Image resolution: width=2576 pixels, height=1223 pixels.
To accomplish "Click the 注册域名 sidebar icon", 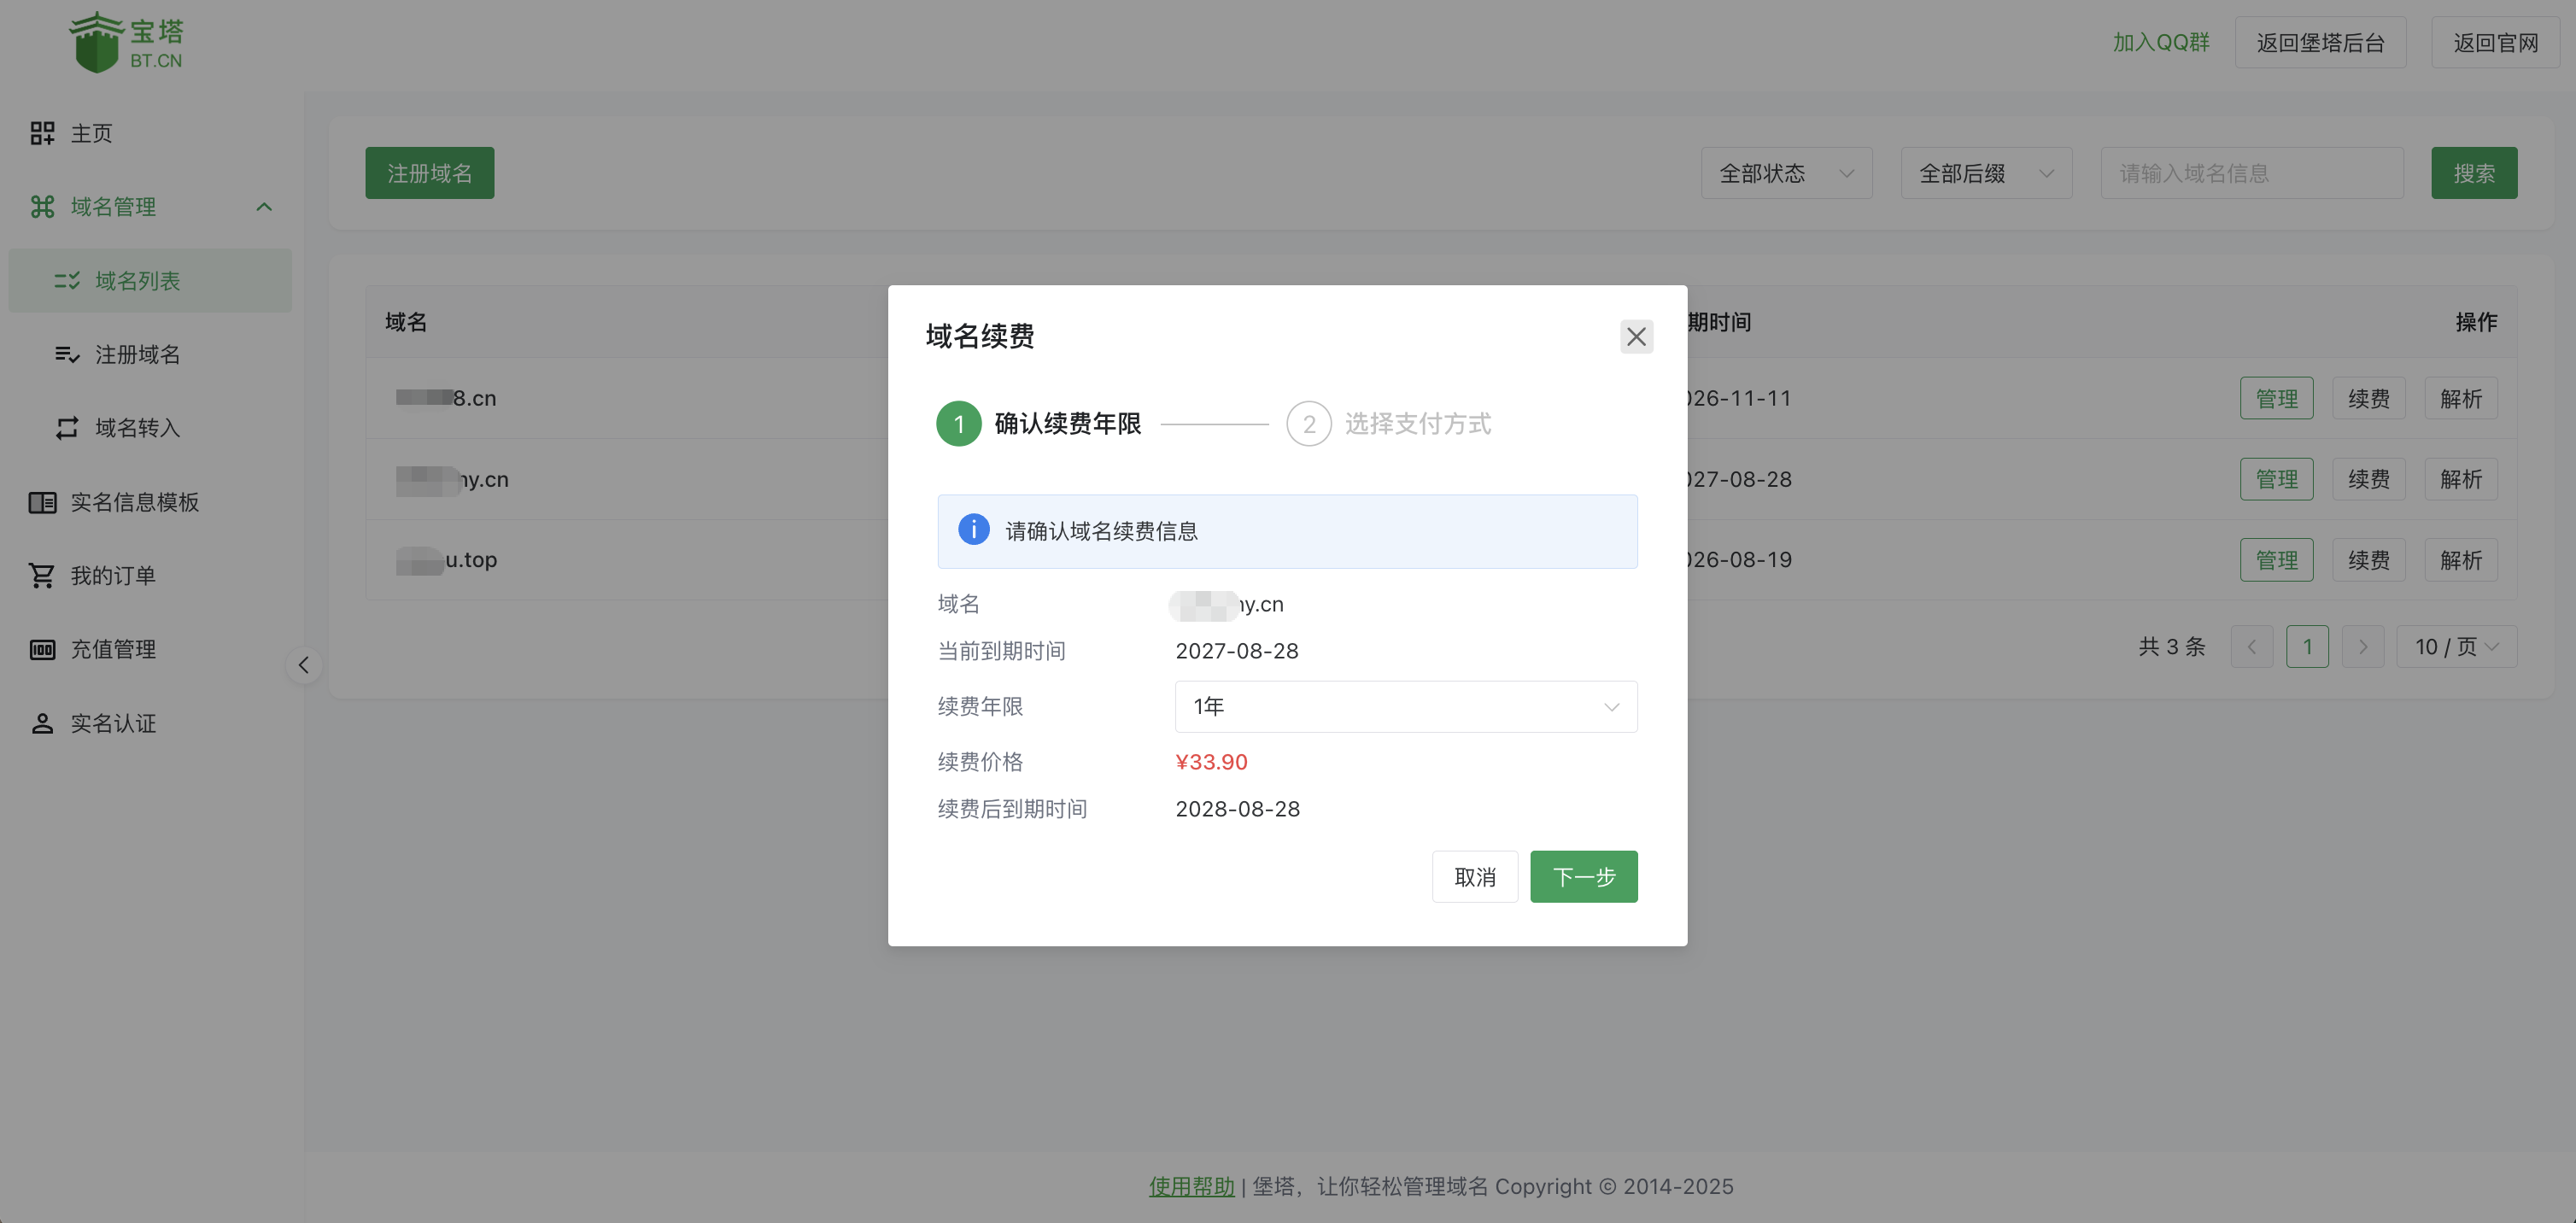I will tap(66, 354).
